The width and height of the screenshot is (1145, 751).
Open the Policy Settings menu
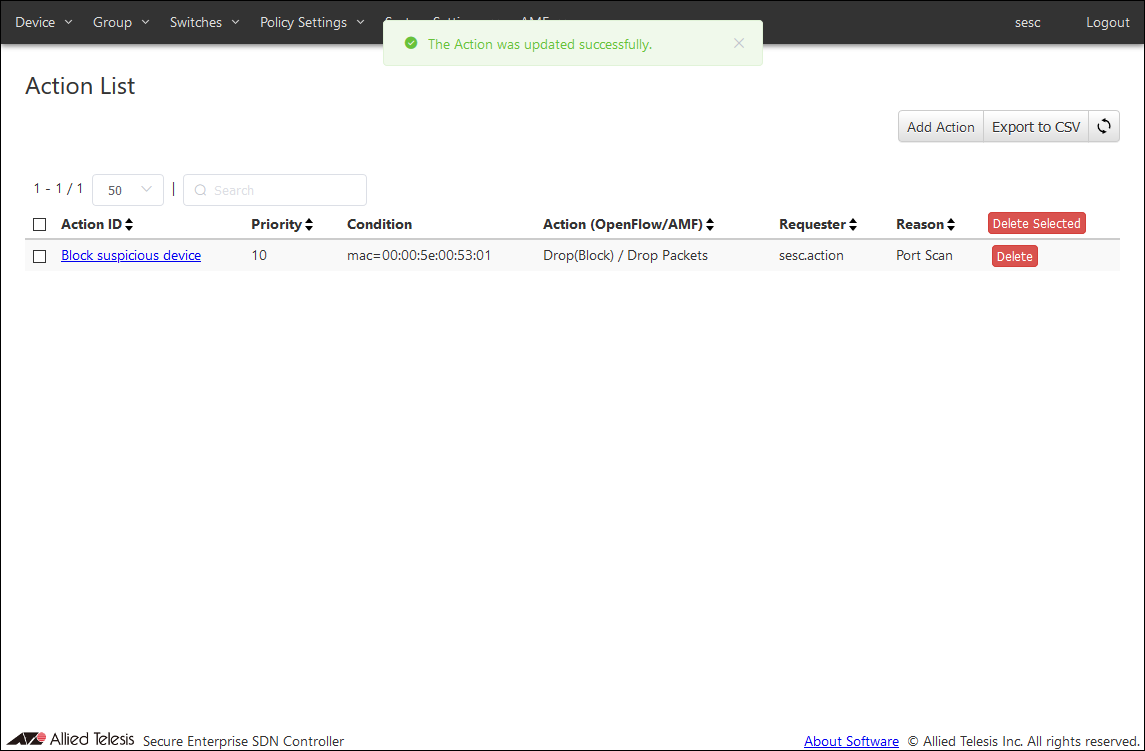coord(312,22)
